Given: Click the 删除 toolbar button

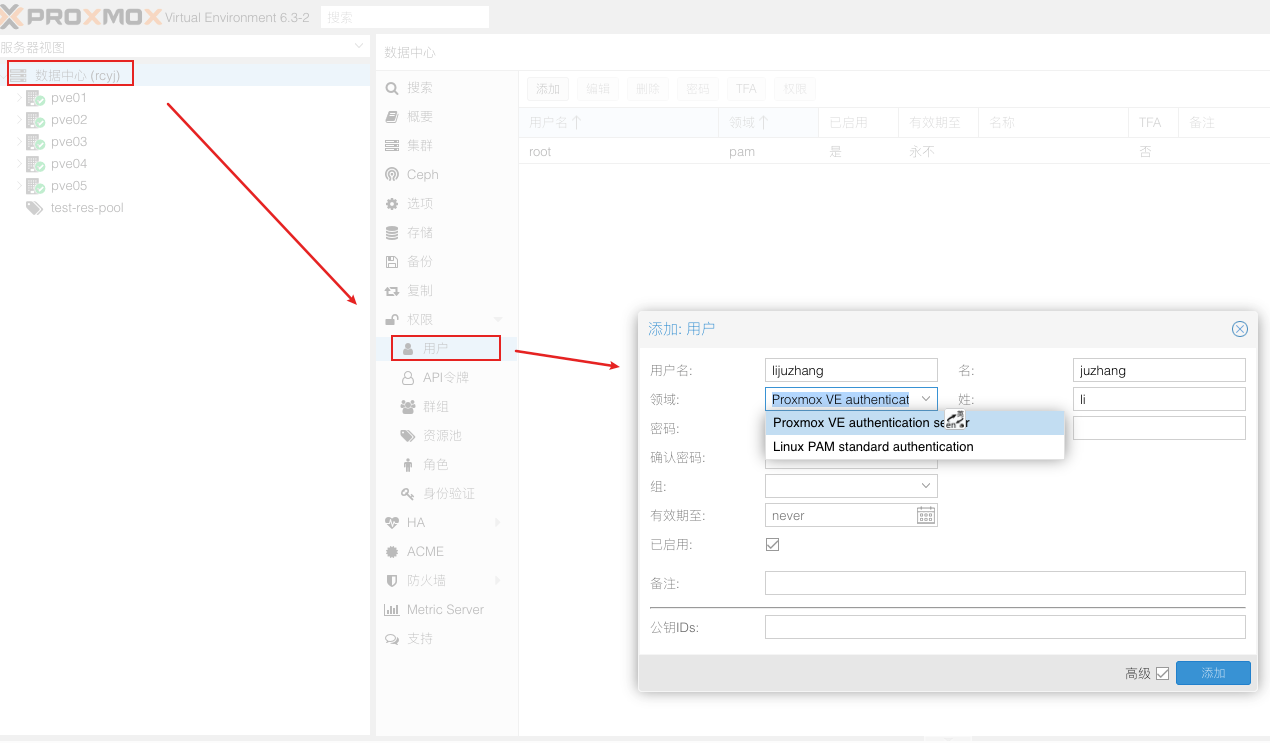Looking at the screenshot, I should click(648, 89).
